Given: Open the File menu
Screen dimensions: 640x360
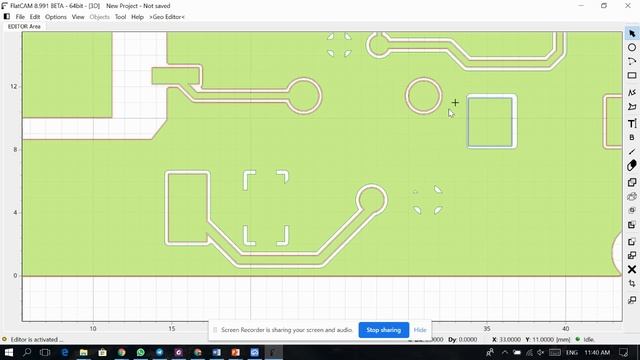Looking at the screenshot, I should click(20, 17).
